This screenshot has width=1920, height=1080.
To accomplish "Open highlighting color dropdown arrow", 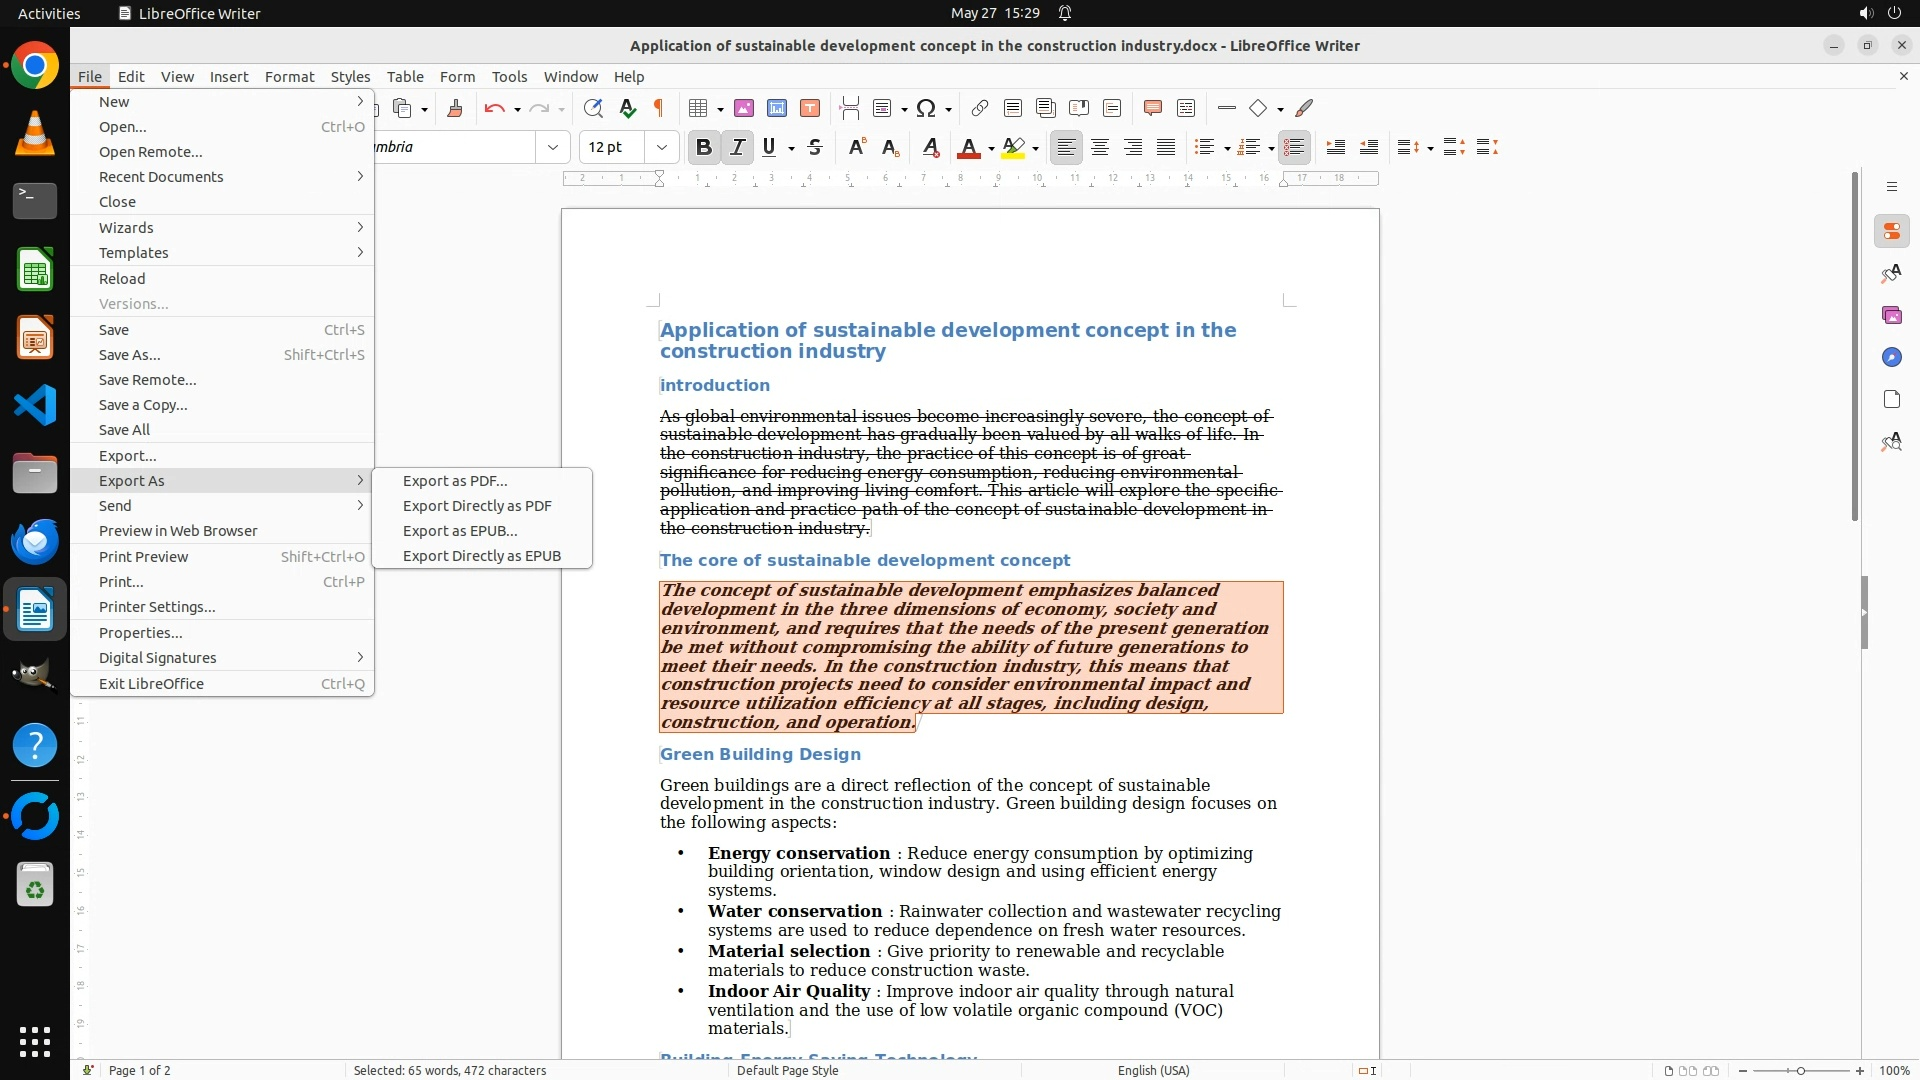I will tap(1036, 148).
